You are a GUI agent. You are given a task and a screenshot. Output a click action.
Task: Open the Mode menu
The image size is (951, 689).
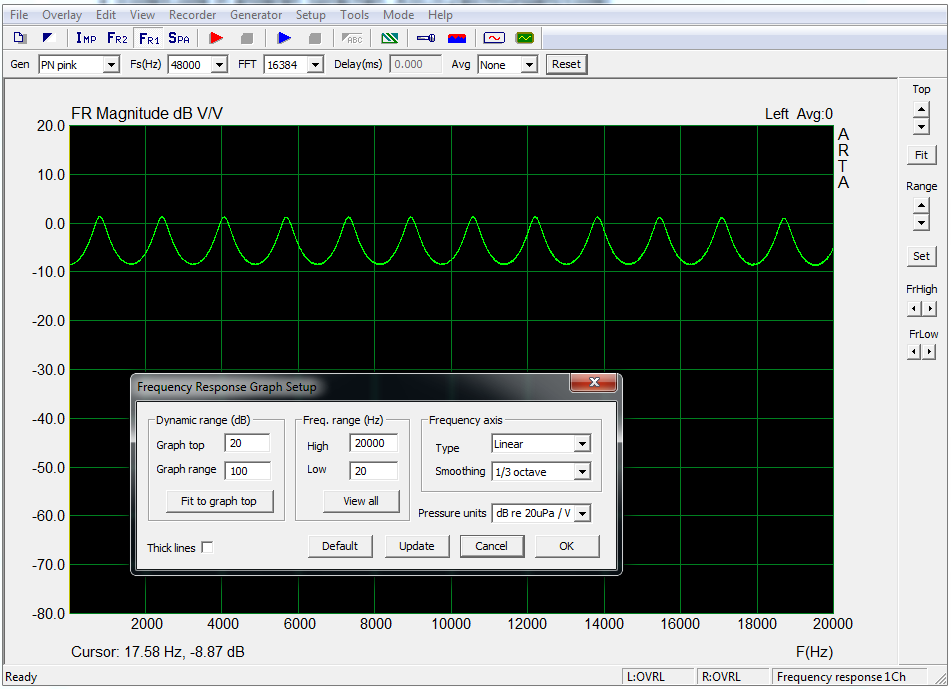coord(398,15)
